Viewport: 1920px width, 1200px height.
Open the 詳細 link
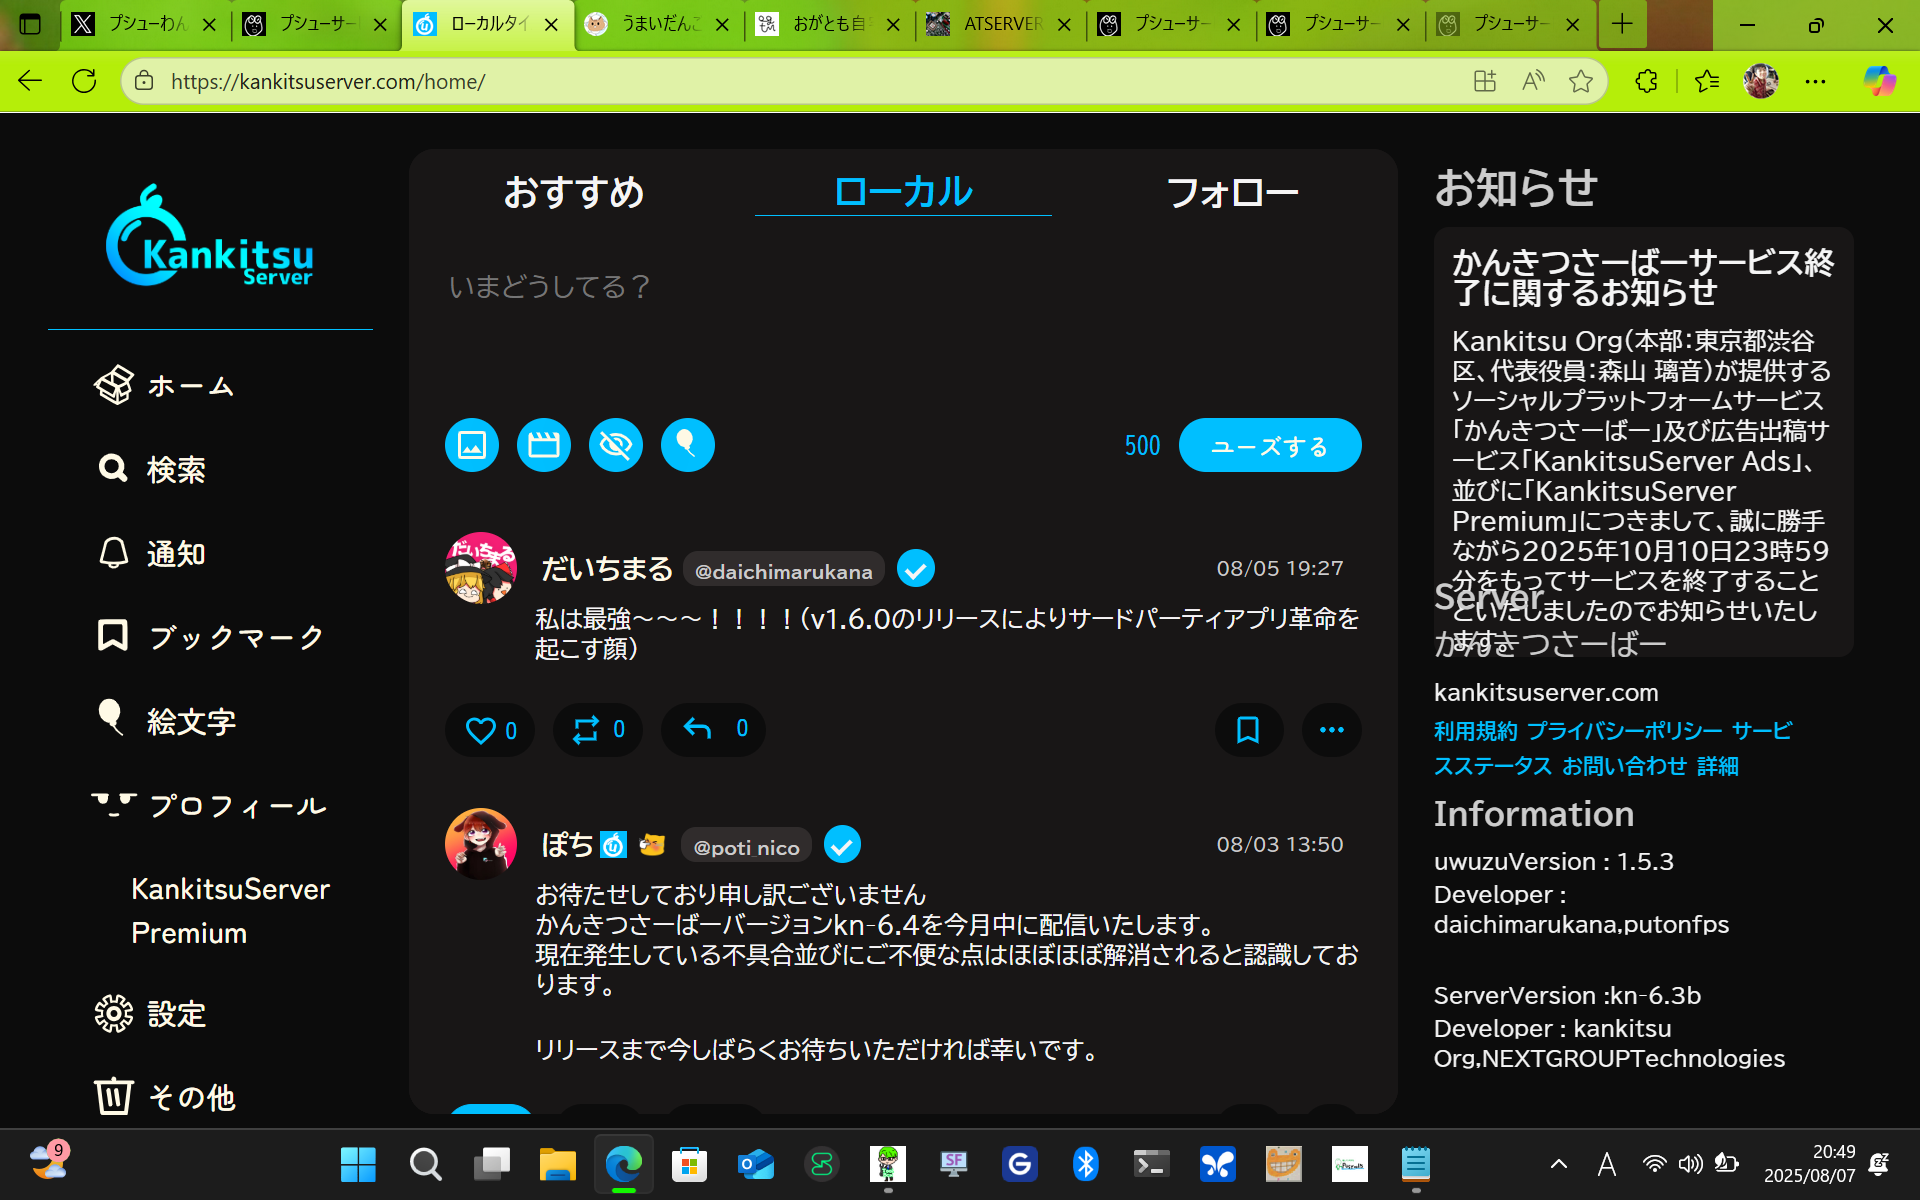click(1718, 766)
